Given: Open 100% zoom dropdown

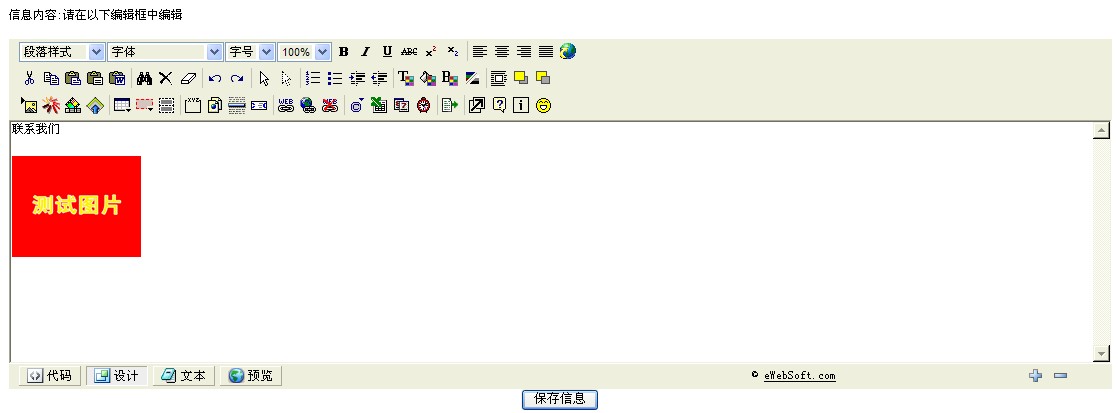Looking at the screenshot, I should coord(304,51).
